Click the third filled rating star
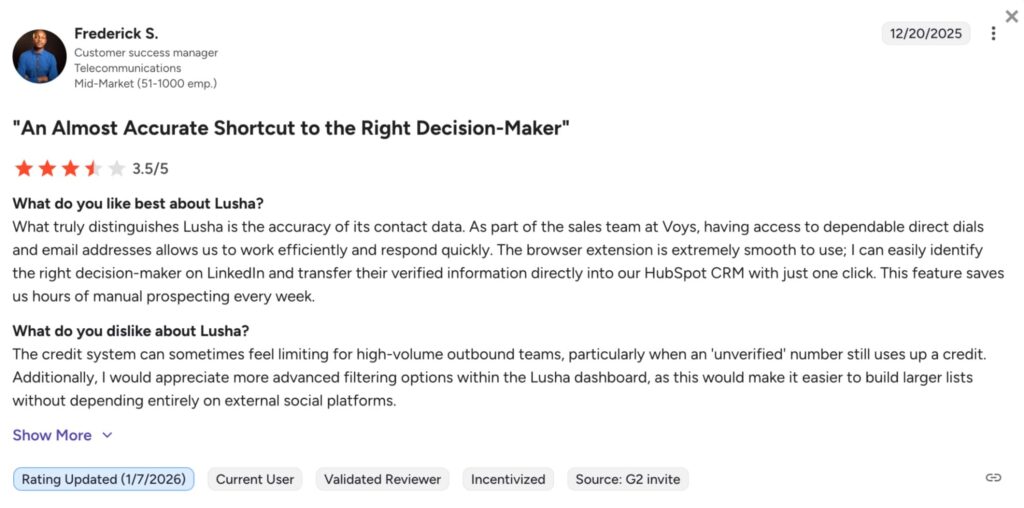 pos(70,168)
